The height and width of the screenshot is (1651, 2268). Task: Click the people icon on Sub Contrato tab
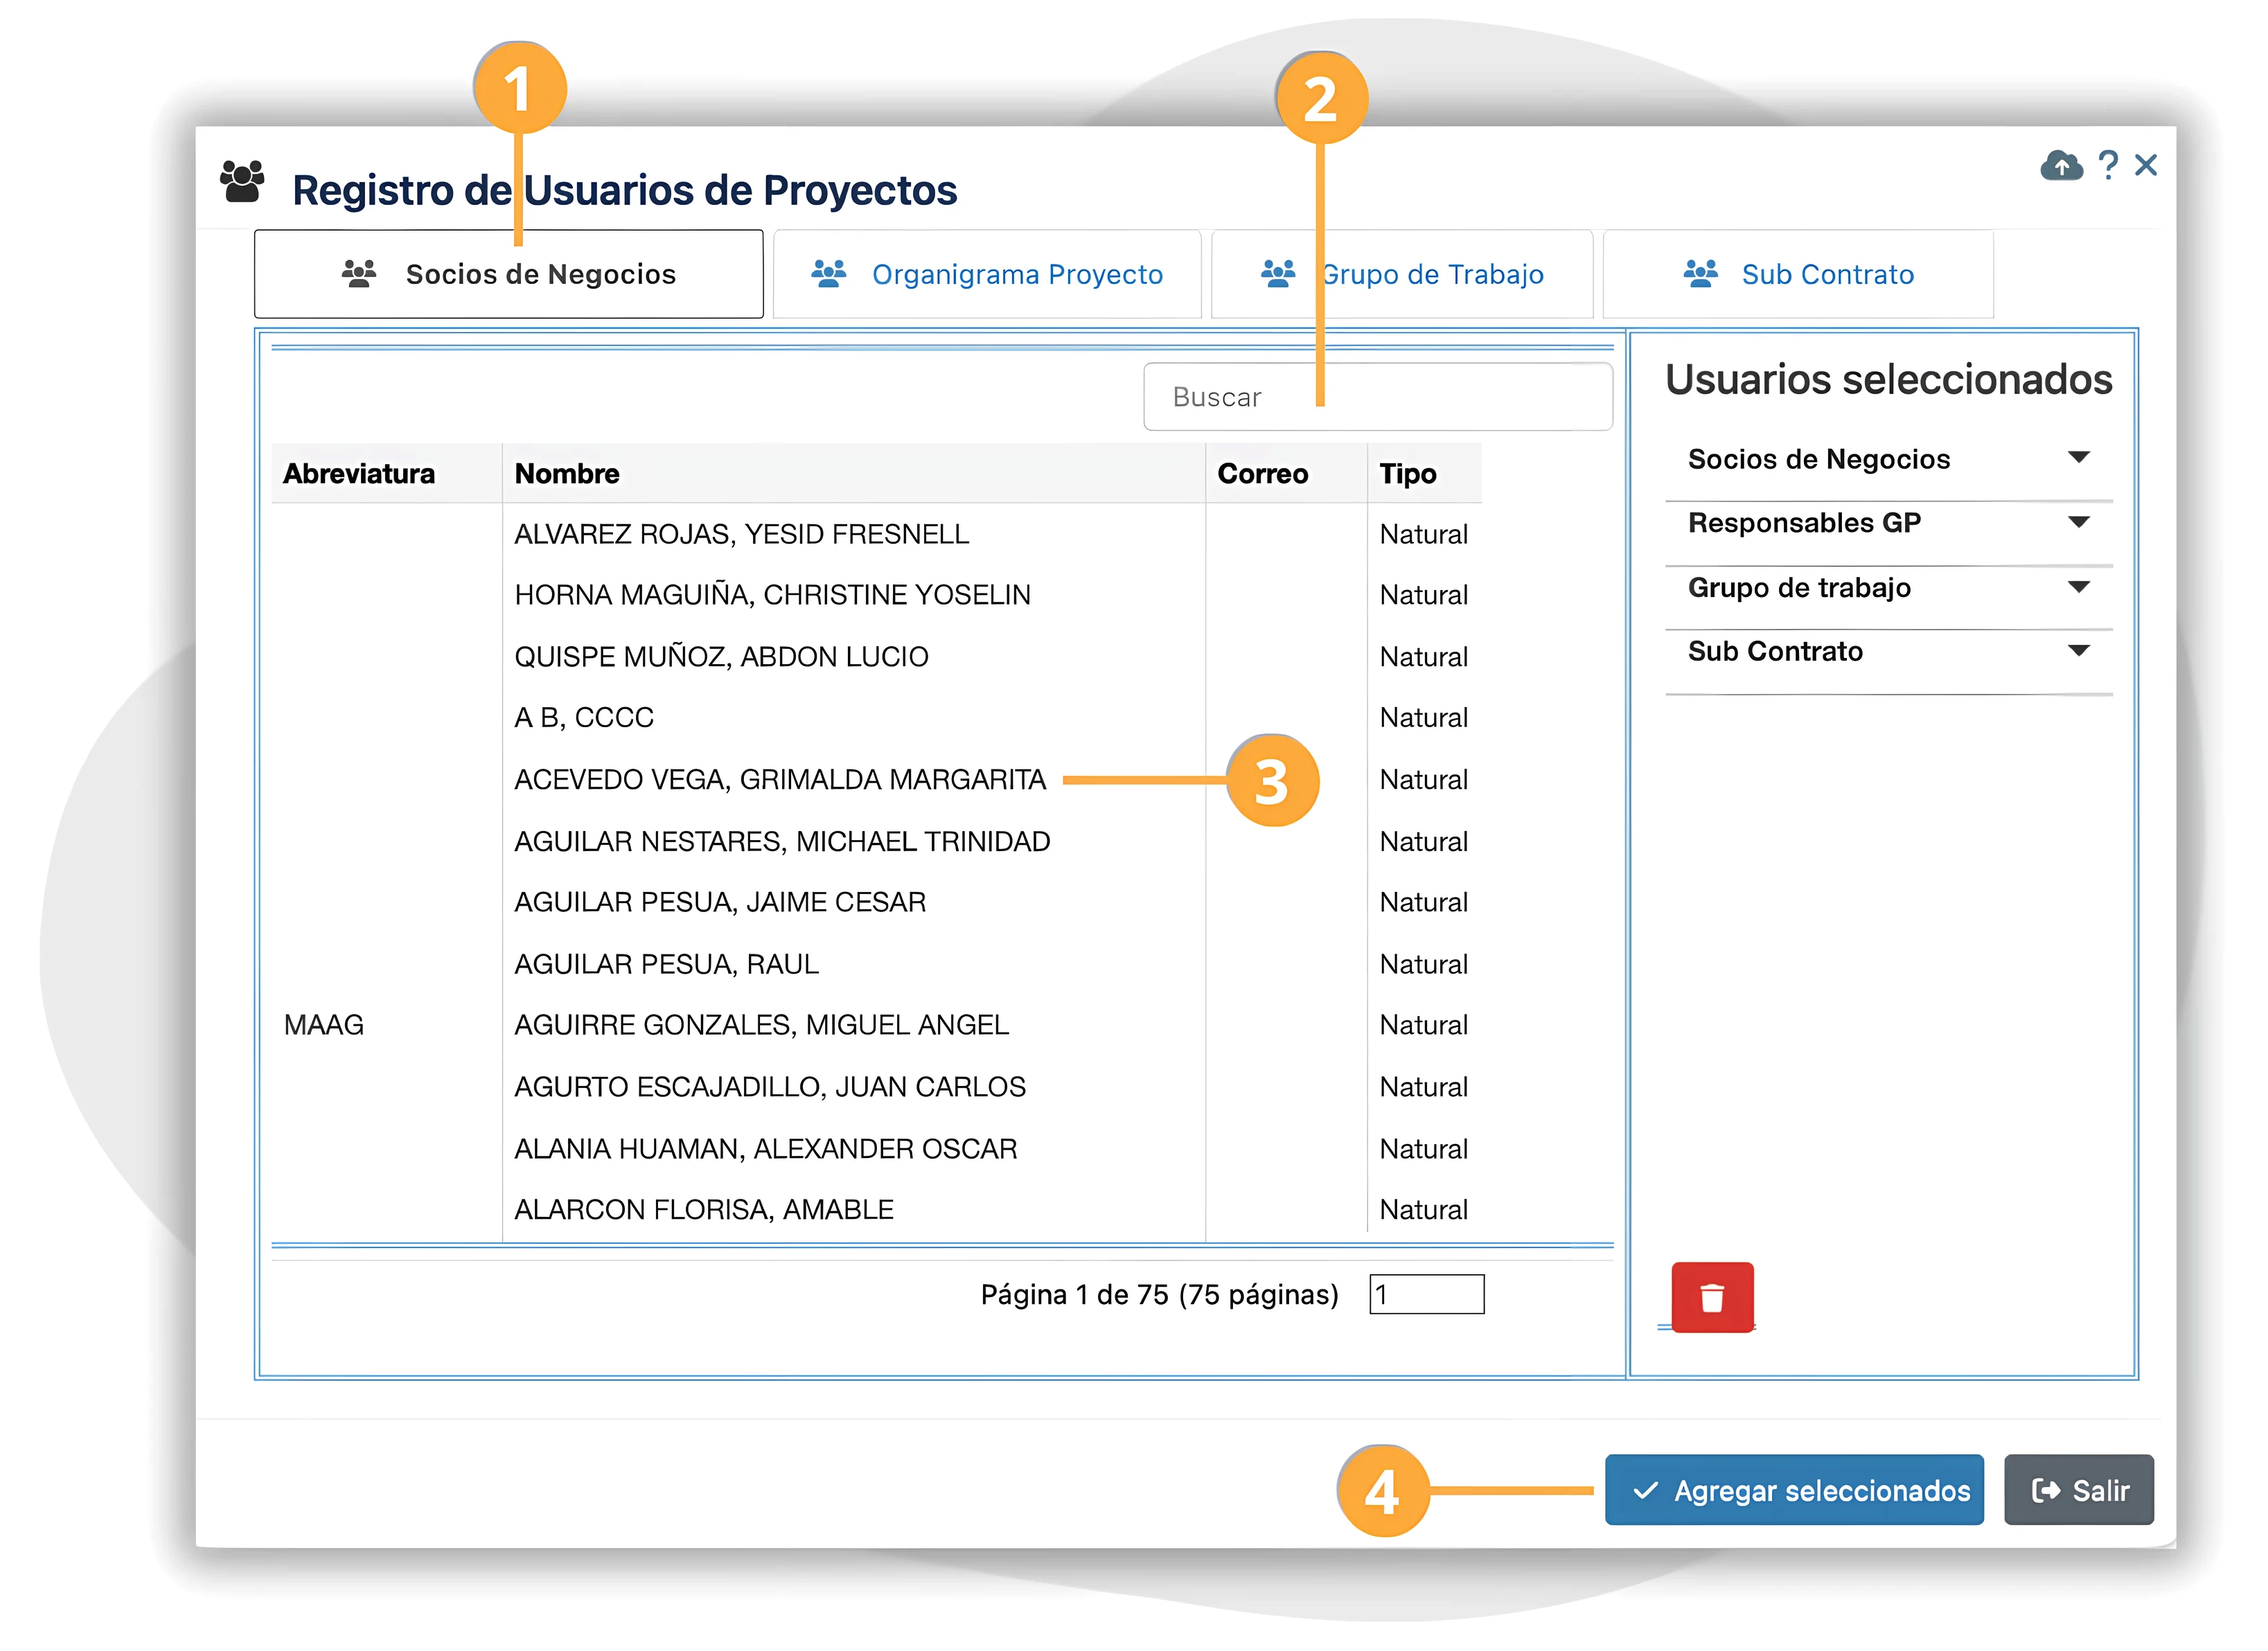click(x=1700, y=274)
